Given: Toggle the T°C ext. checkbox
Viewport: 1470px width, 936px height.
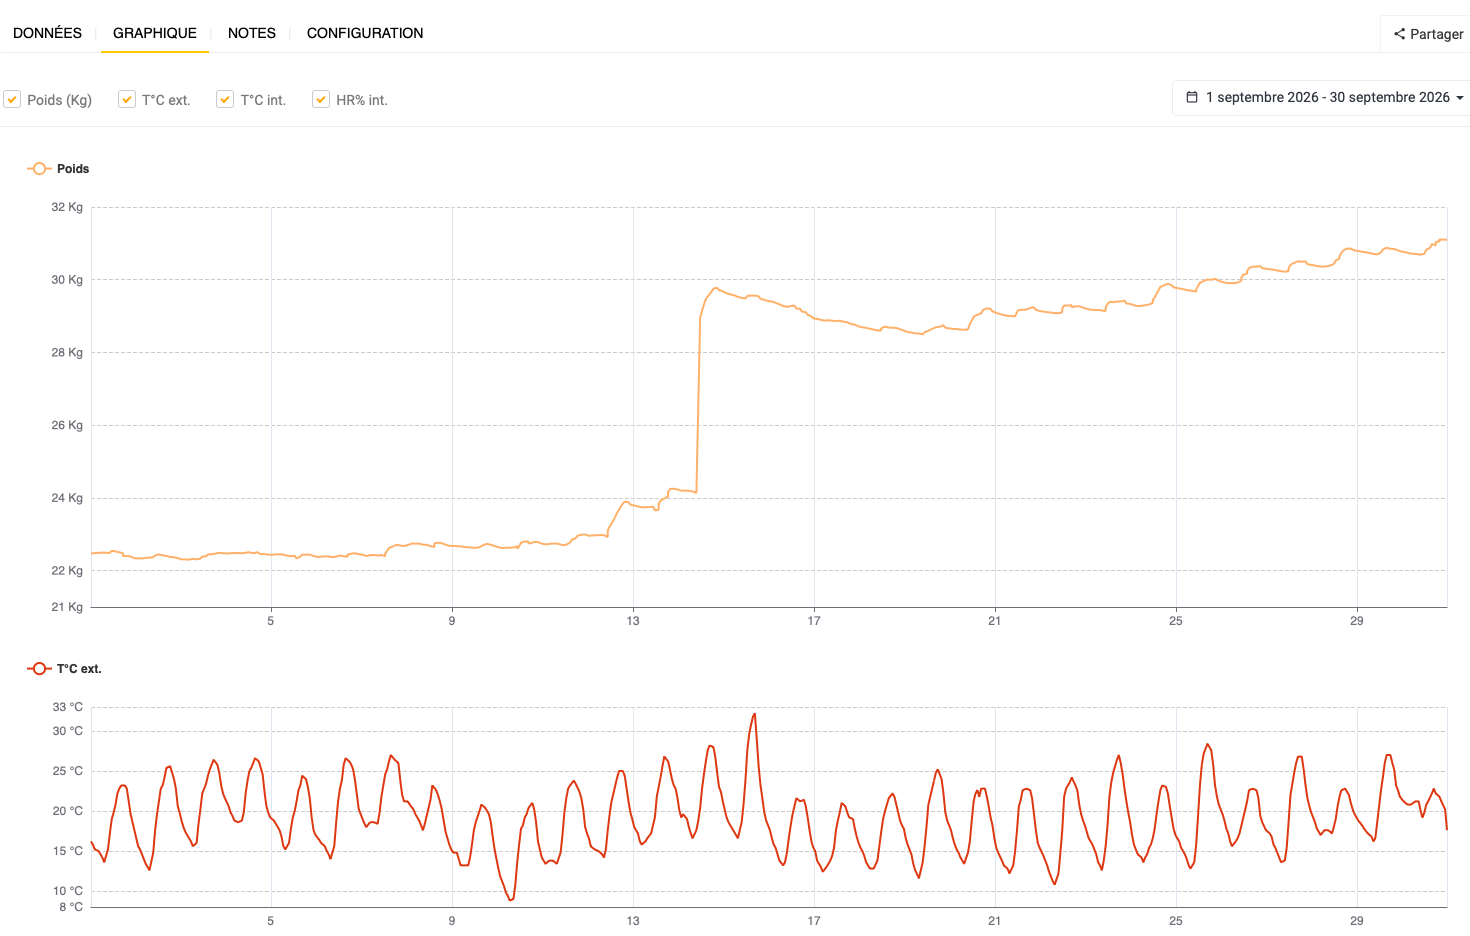Looking at the screenshot, I should click(x=127, y=99).
